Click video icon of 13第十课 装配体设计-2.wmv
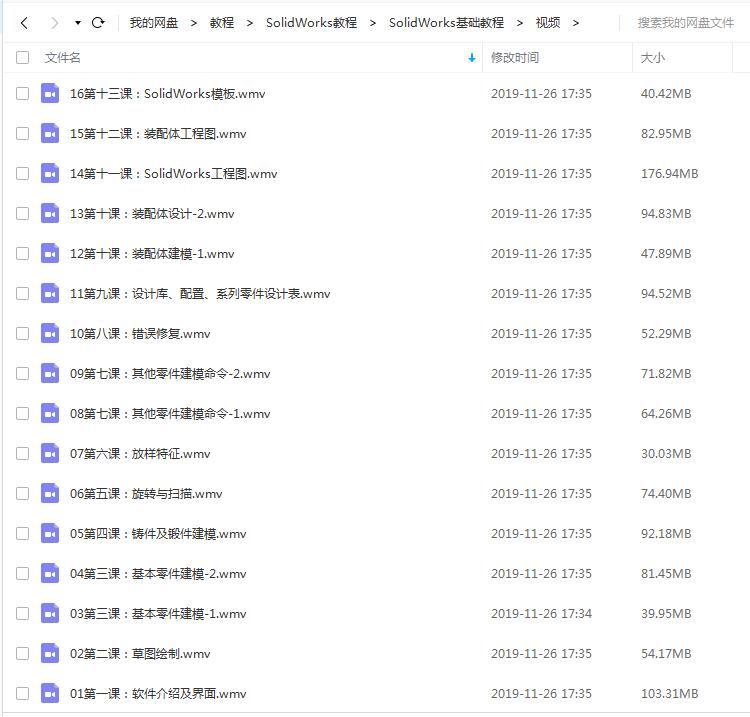The height and width of the screenshot is (717, 750). [x=50, y=213]
